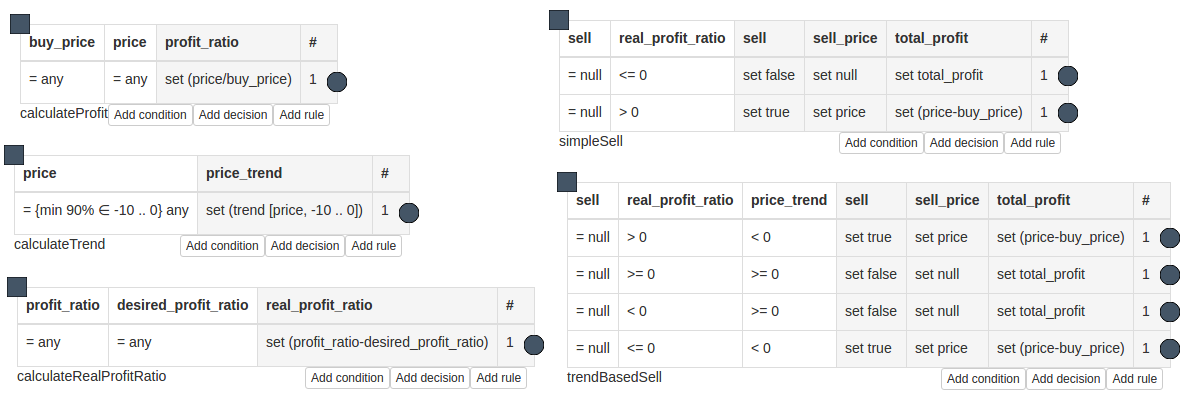Add a decision to the calculateRealProfitRatio table
1191x402 pixels.
430,378
